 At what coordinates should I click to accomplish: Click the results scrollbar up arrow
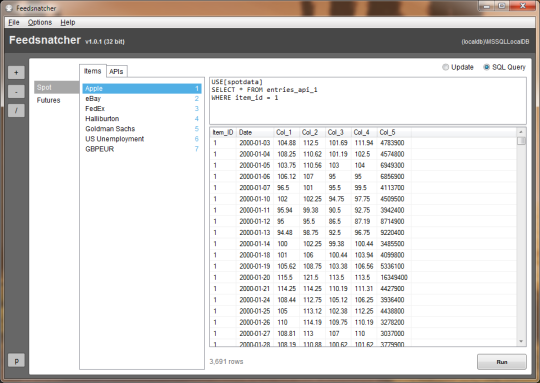pyautogui.click(x=521, y=132)
